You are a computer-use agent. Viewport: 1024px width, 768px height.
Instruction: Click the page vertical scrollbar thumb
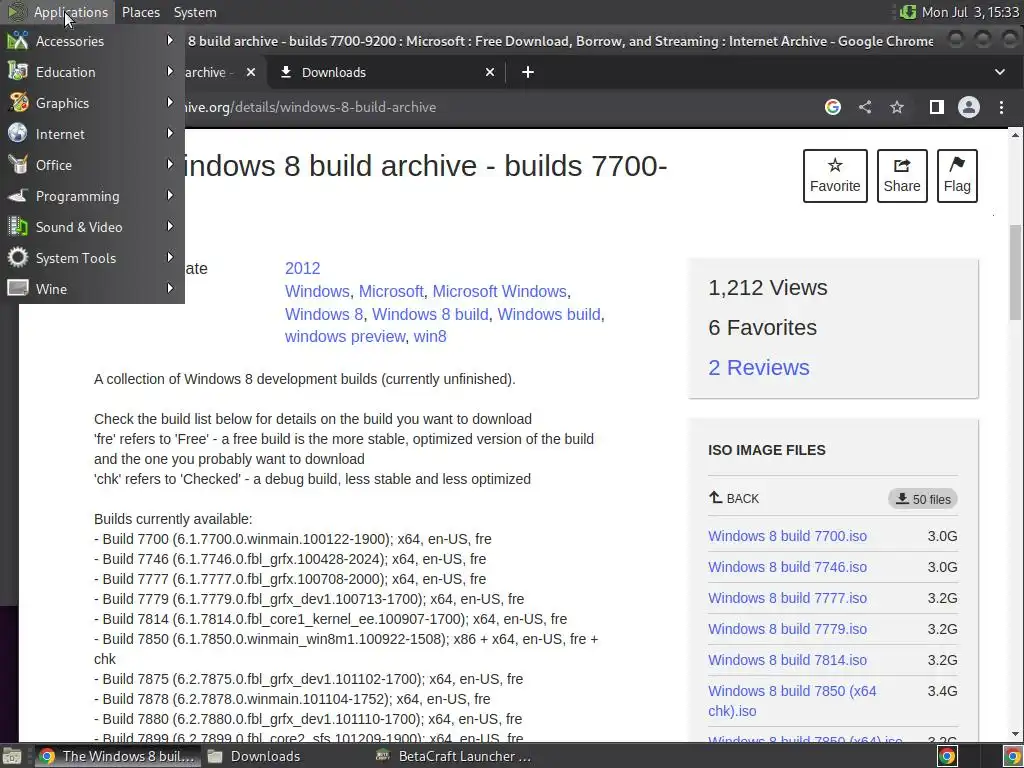1015,273
